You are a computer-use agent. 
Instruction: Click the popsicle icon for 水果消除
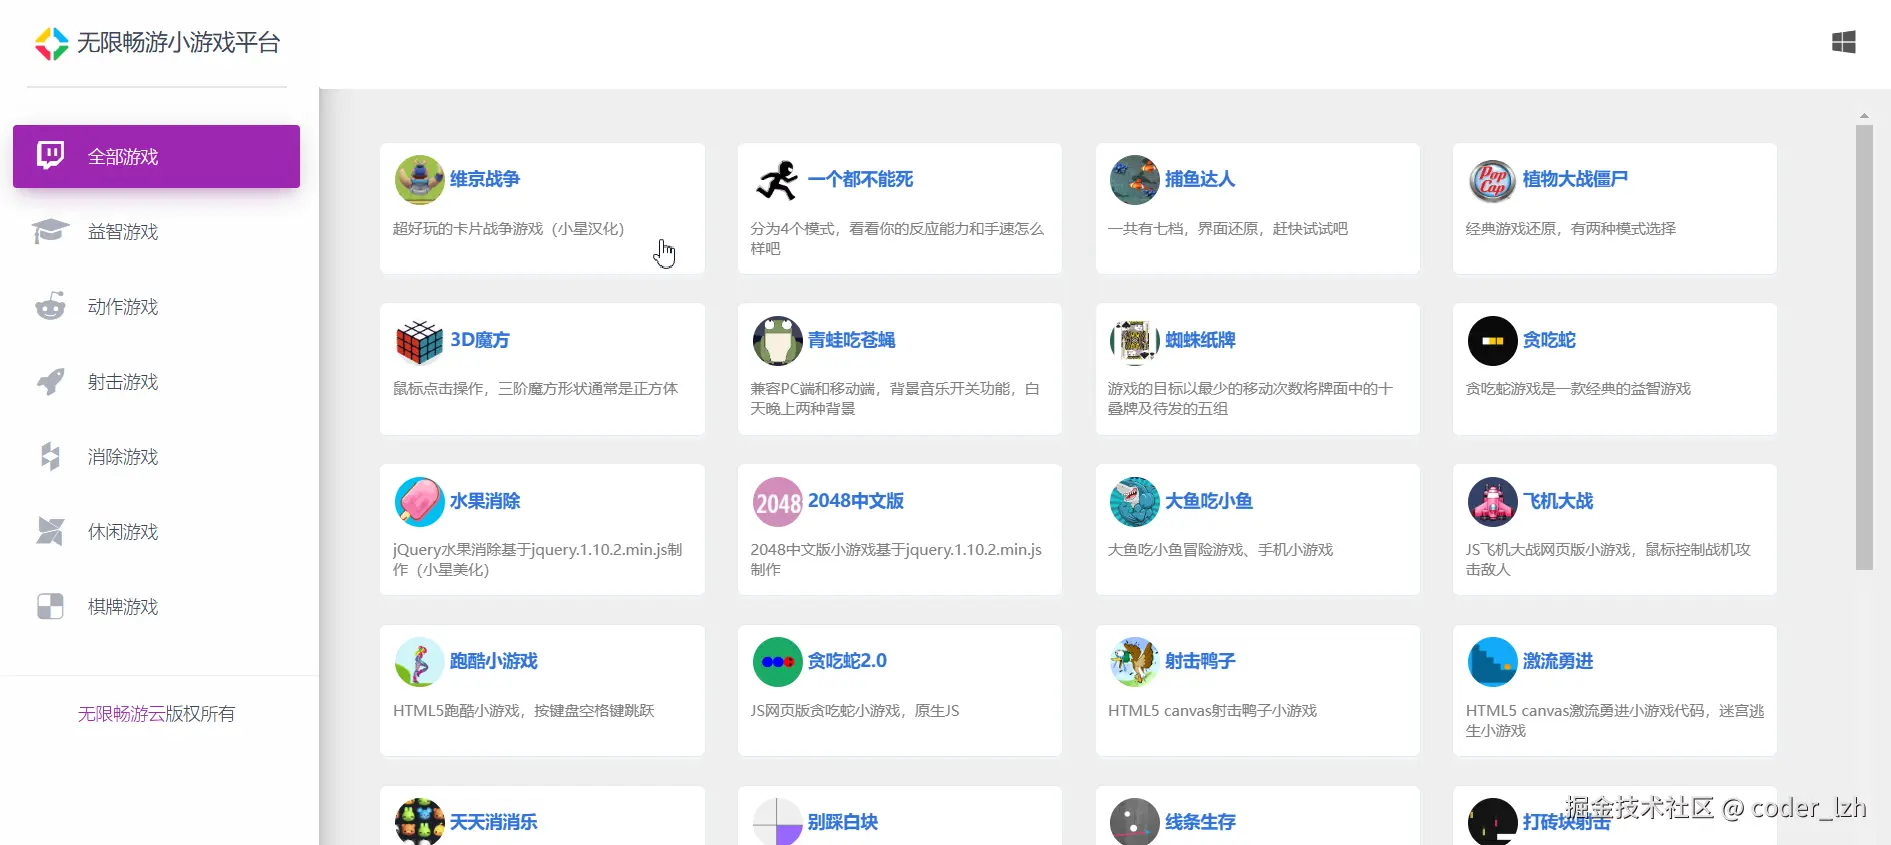[420, 502]
